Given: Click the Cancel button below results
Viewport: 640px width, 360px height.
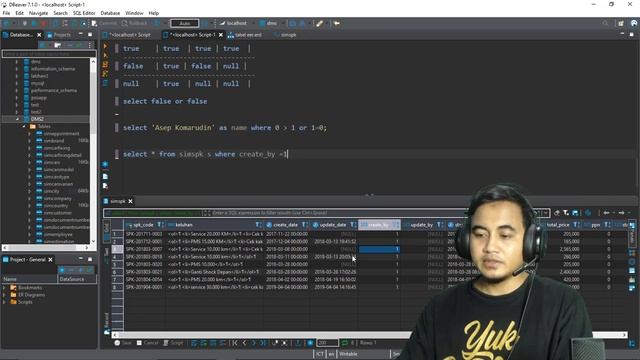Looking at the screenshot, I should (x=147, y=343).
